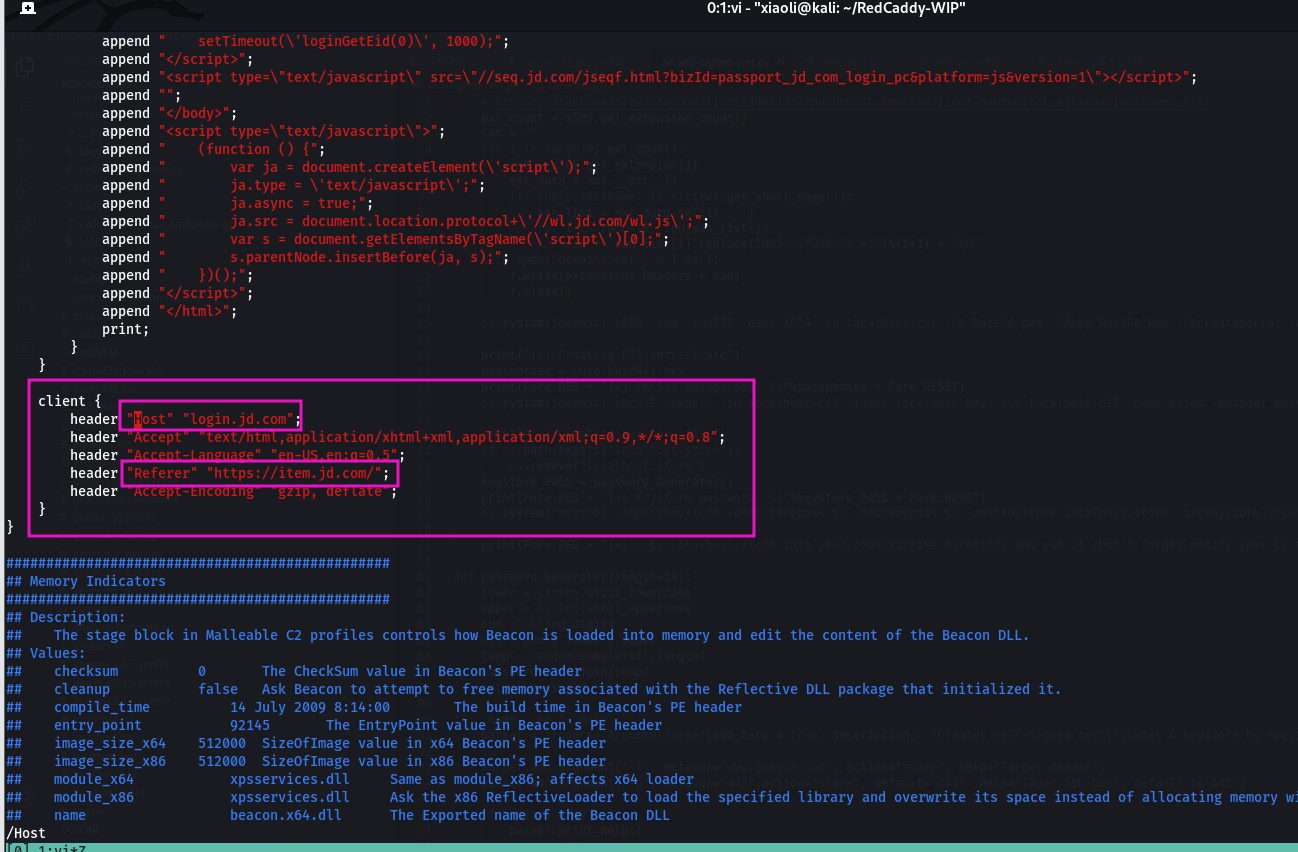The height and width of the screenshot is (852, 1298).
Task: Click the terminal icon in the title bar
Action: [28, 8]
